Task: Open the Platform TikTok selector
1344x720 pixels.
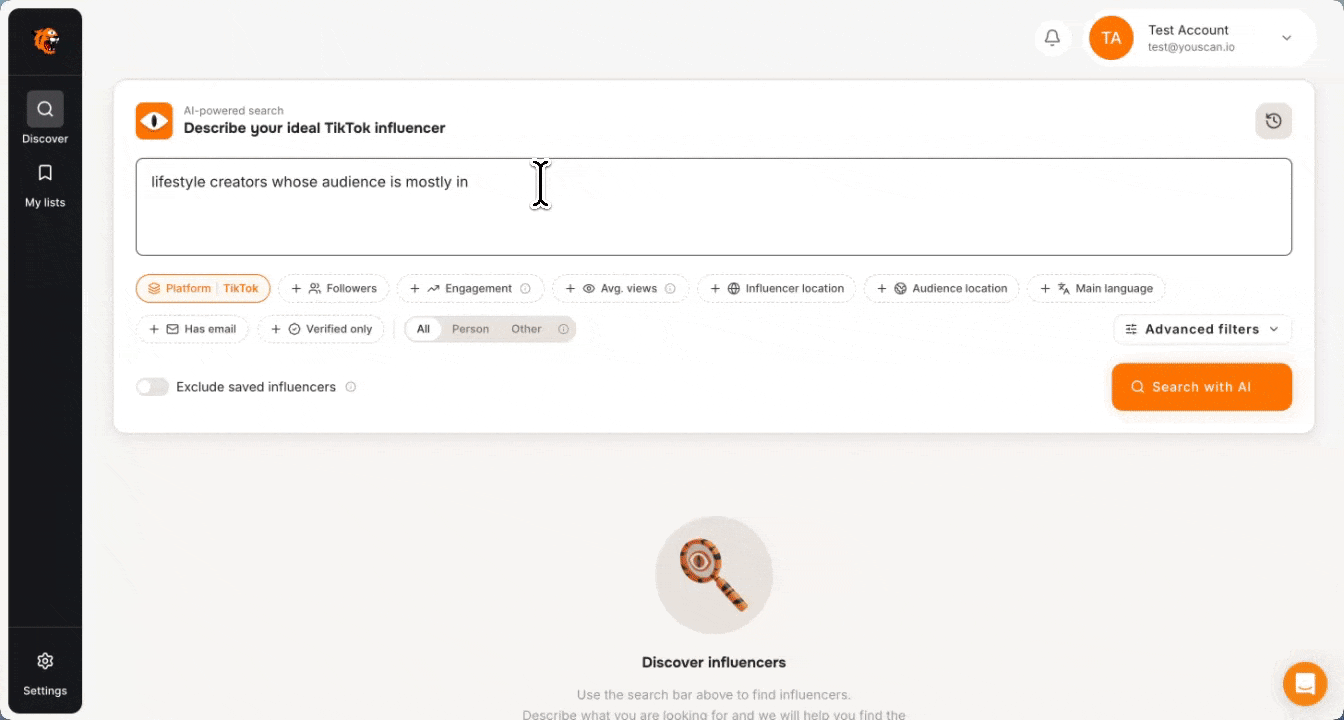Action: point(203,289)
